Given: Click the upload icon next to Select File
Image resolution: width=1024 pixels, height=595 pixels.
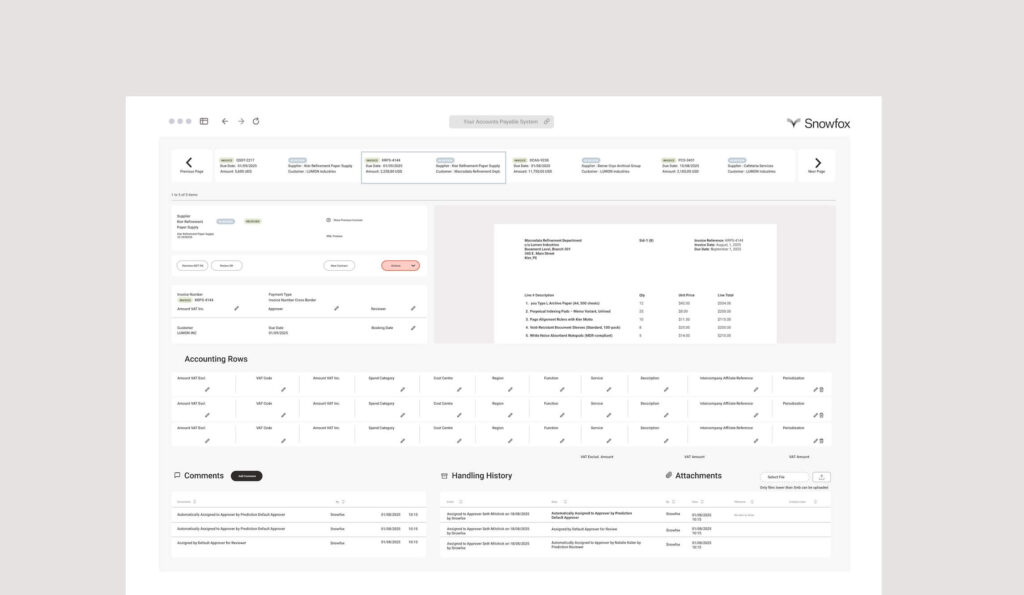Looking at the screenshot, I should click(x=821, y=477).
